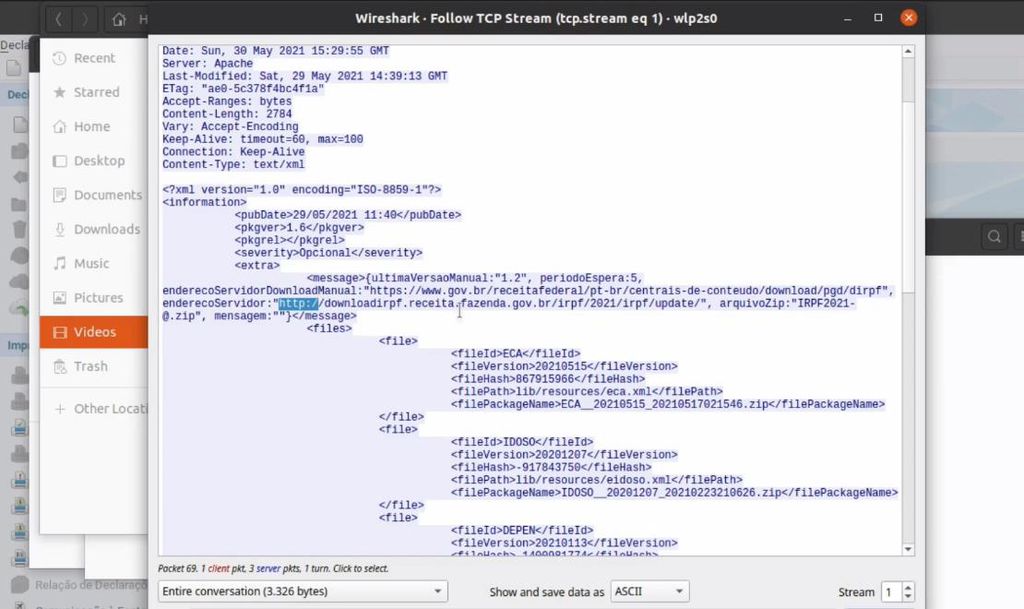The width and height of the screenshot is (1024, 609).
Task: Go forward in the file manager header
Action: click(84, 20)
